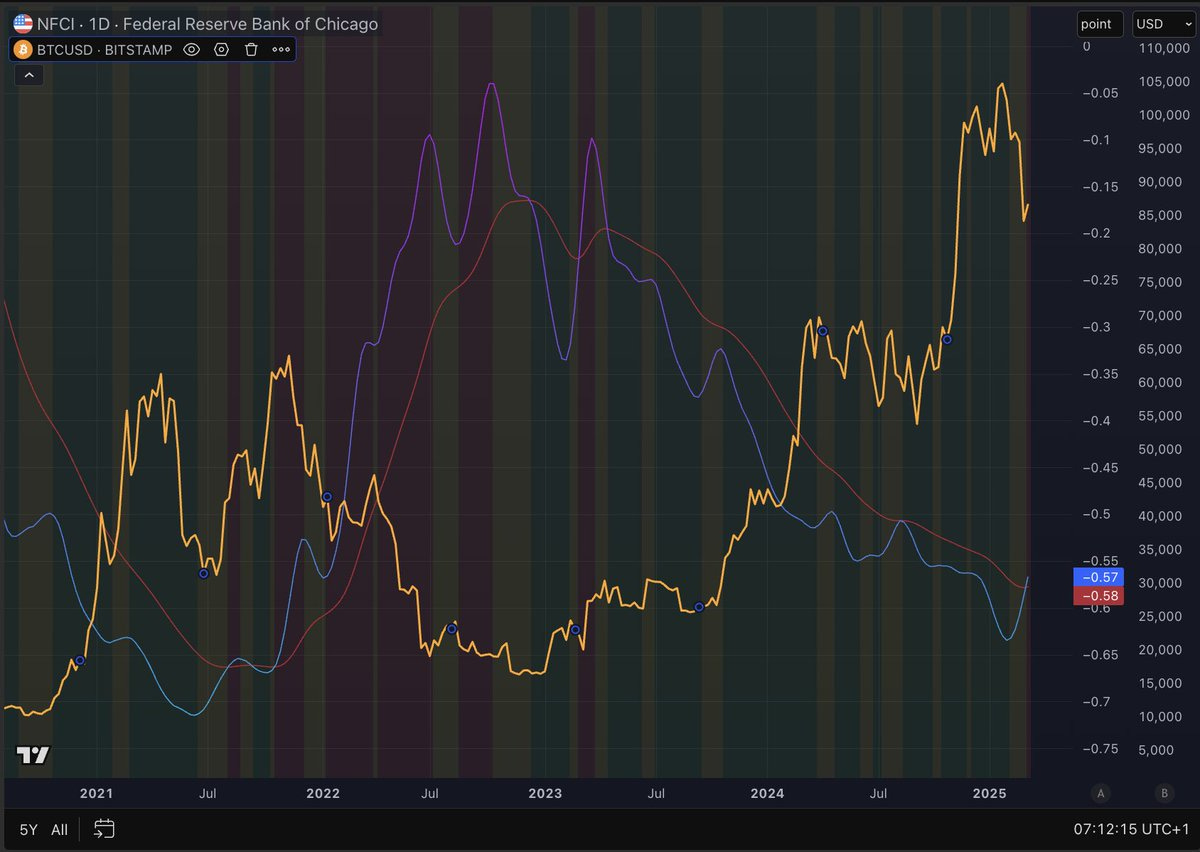Click the A price scale button
This screenshot has height=852, width=1200.
tap(1100, 793)
